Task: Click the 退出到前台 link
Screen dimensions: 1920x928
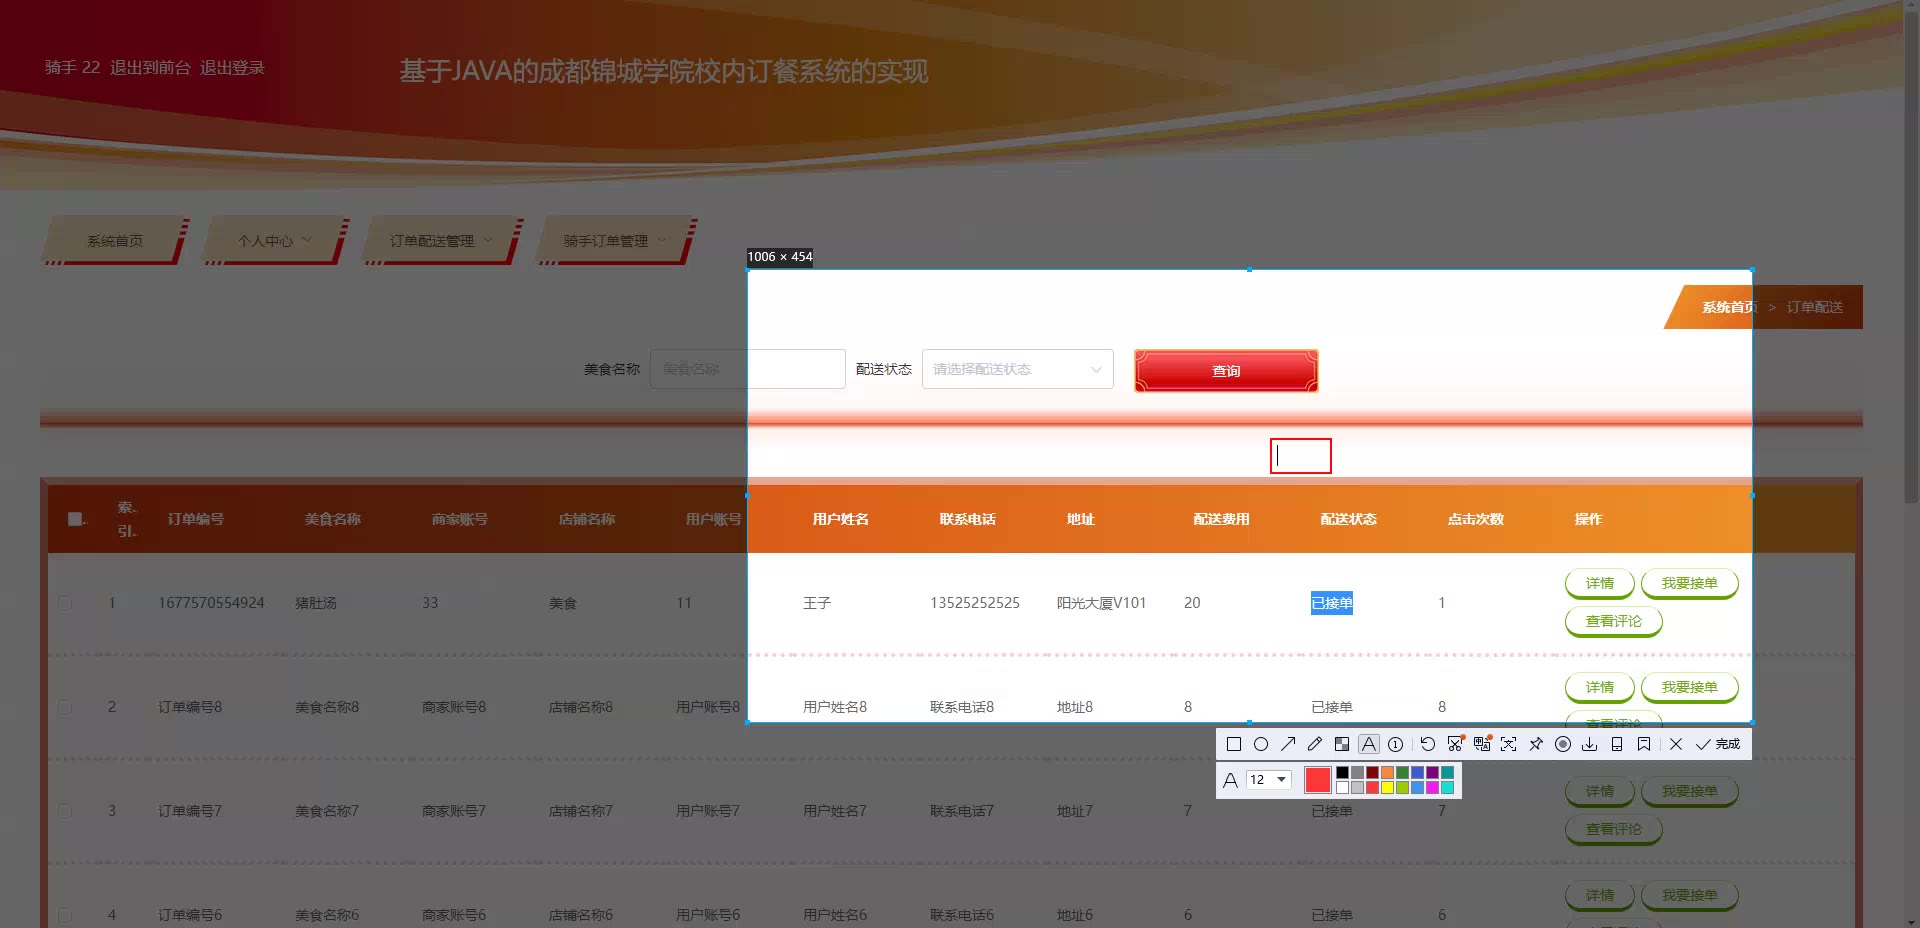Action: tap(150, 67)
